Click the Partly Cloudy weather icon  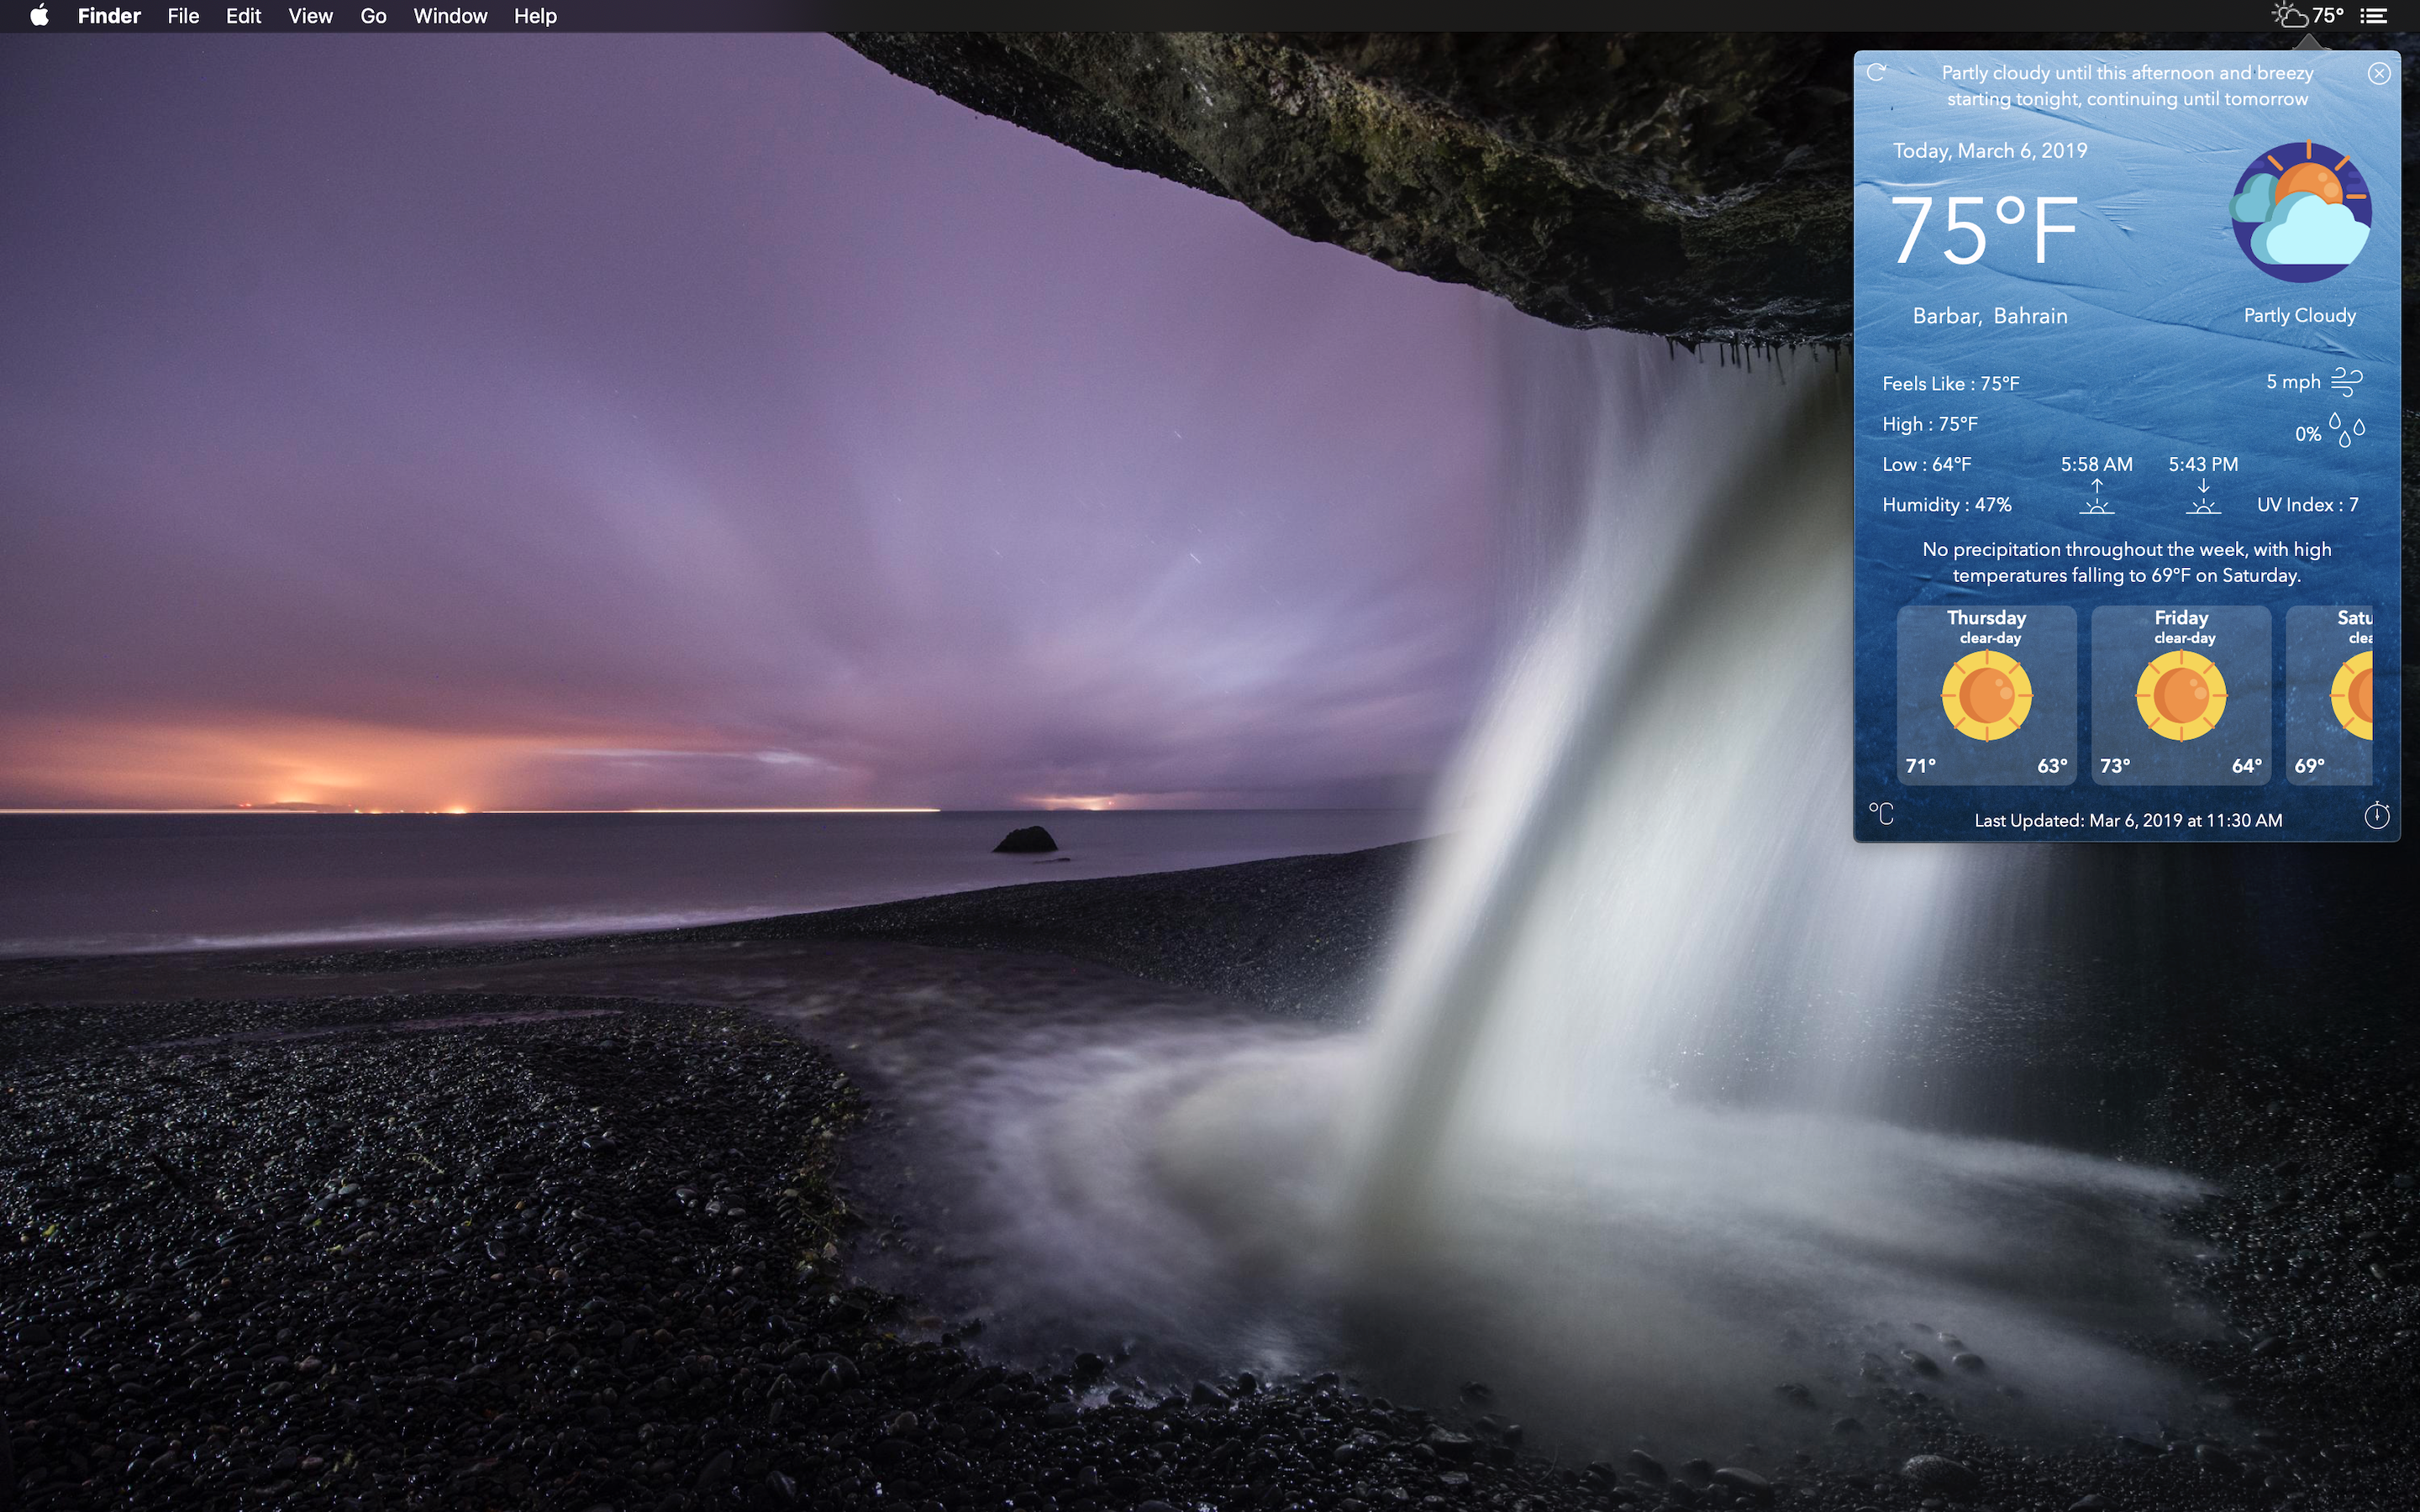2301,211
